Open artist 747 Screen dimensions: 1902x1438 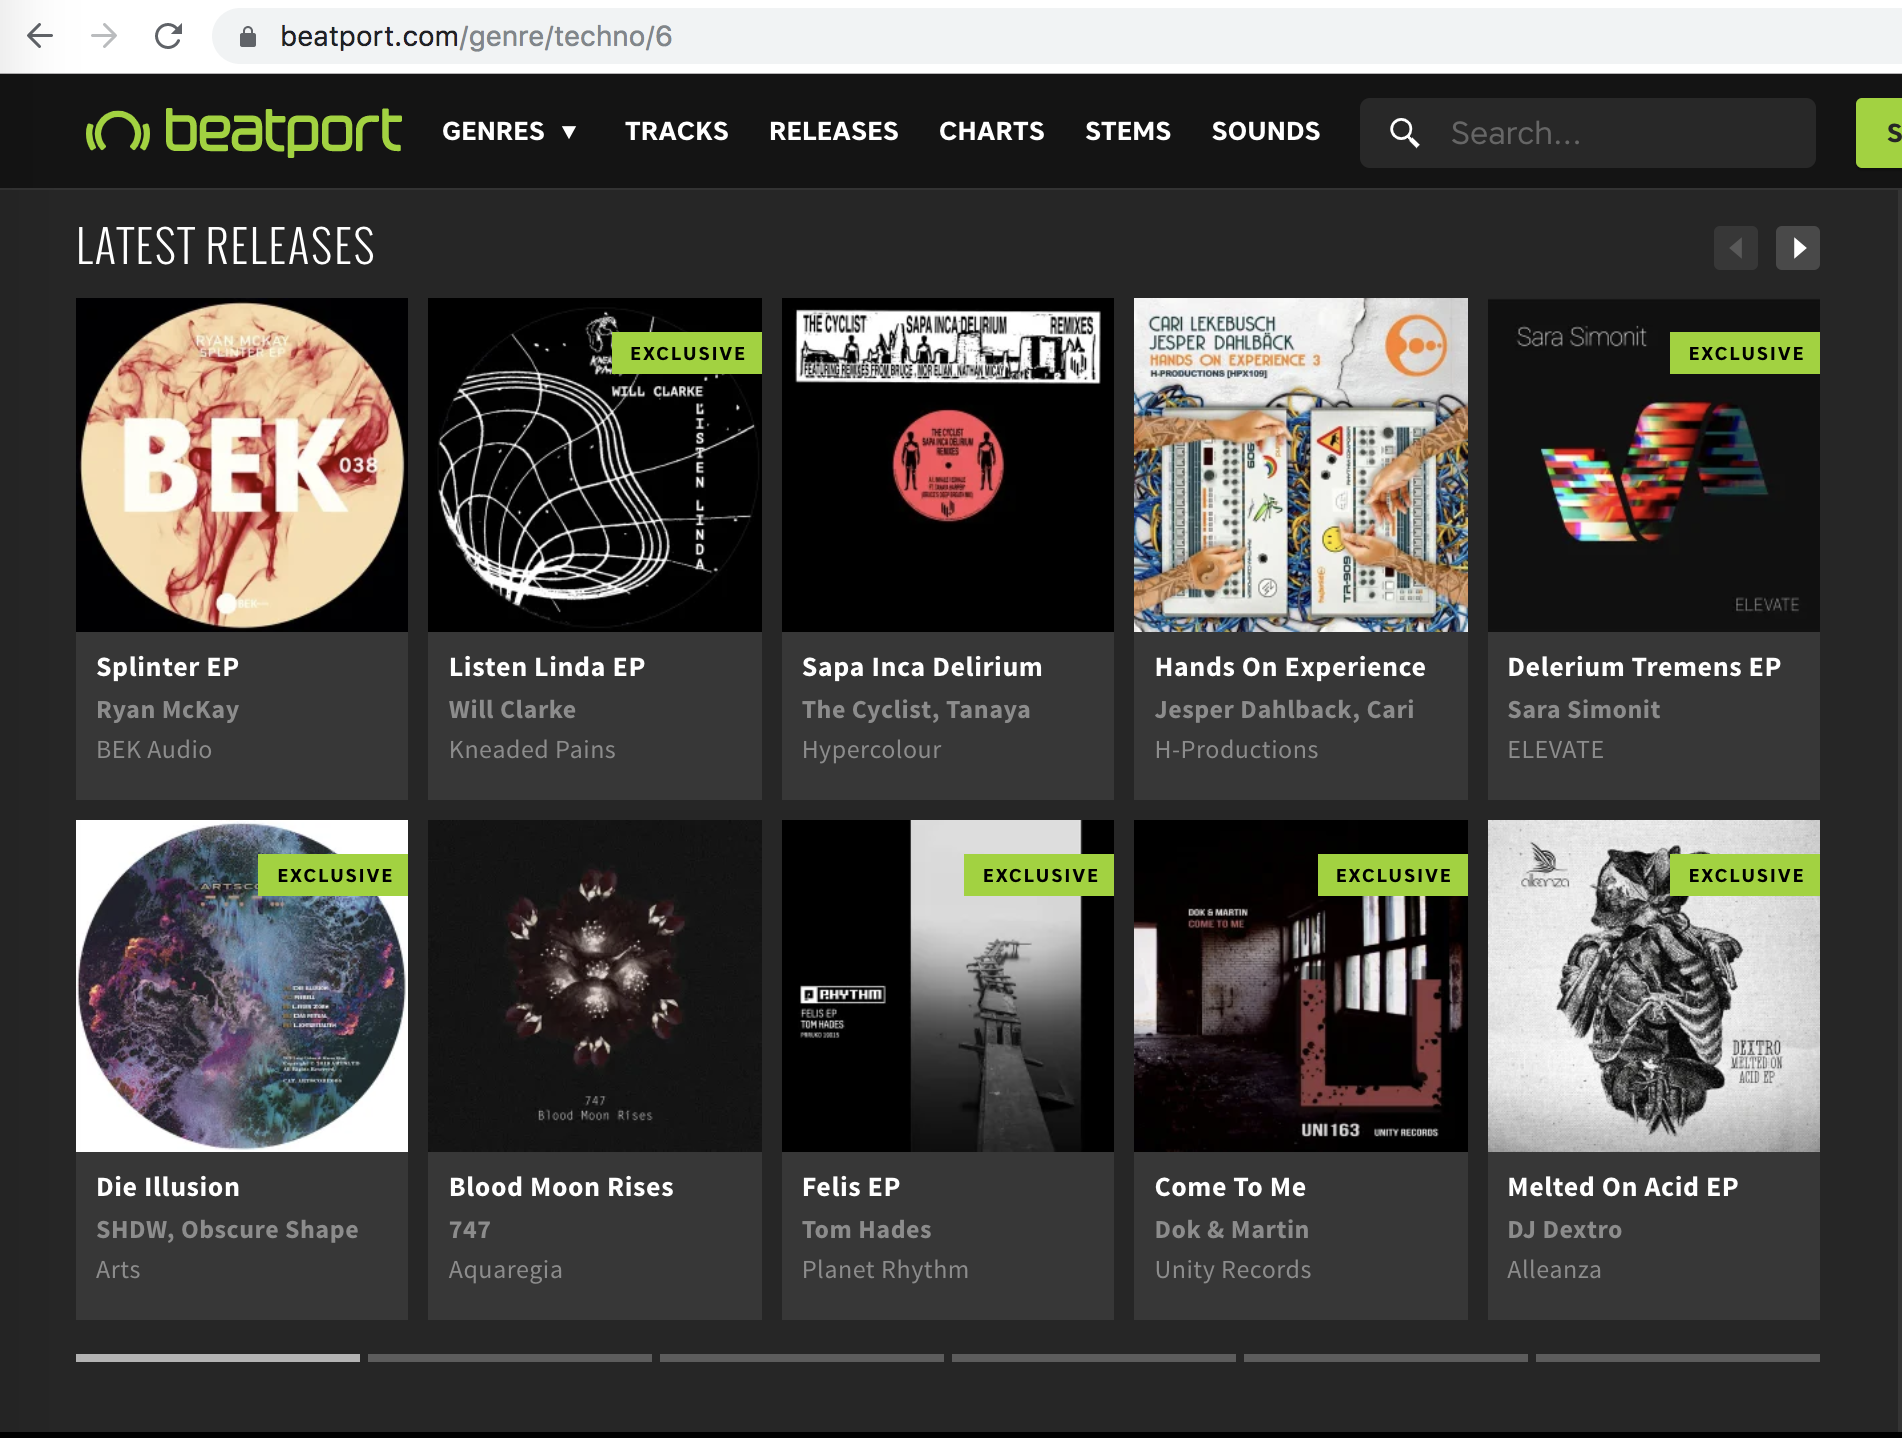click(470, 1230)
